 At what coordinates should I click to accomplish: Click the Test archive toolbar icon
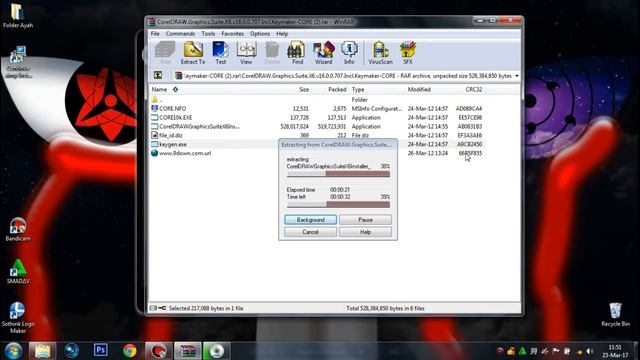pos(220,53)
